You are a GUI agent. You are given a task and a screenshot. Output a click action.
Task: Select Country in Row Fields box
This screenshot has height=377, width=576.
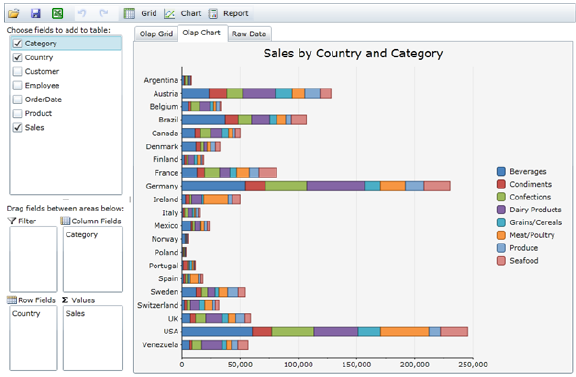tap(26, 313)
